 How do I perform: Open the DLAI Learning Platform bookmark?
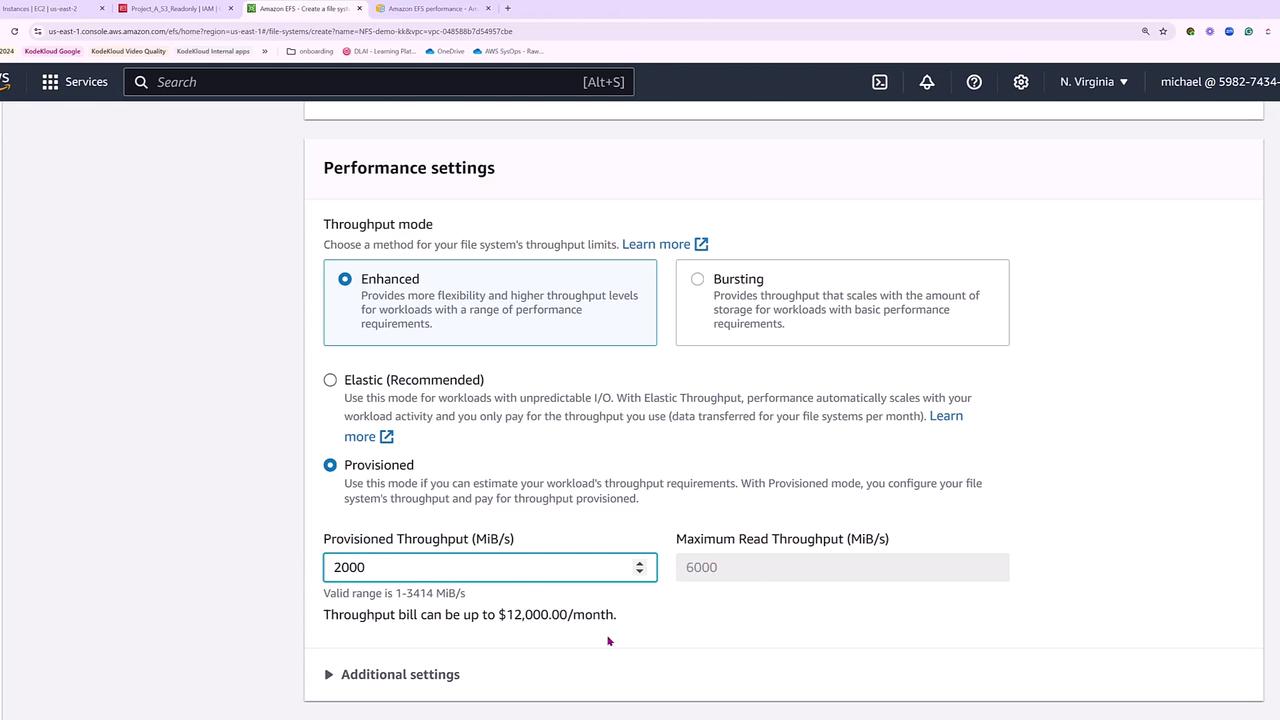point(379,51)
